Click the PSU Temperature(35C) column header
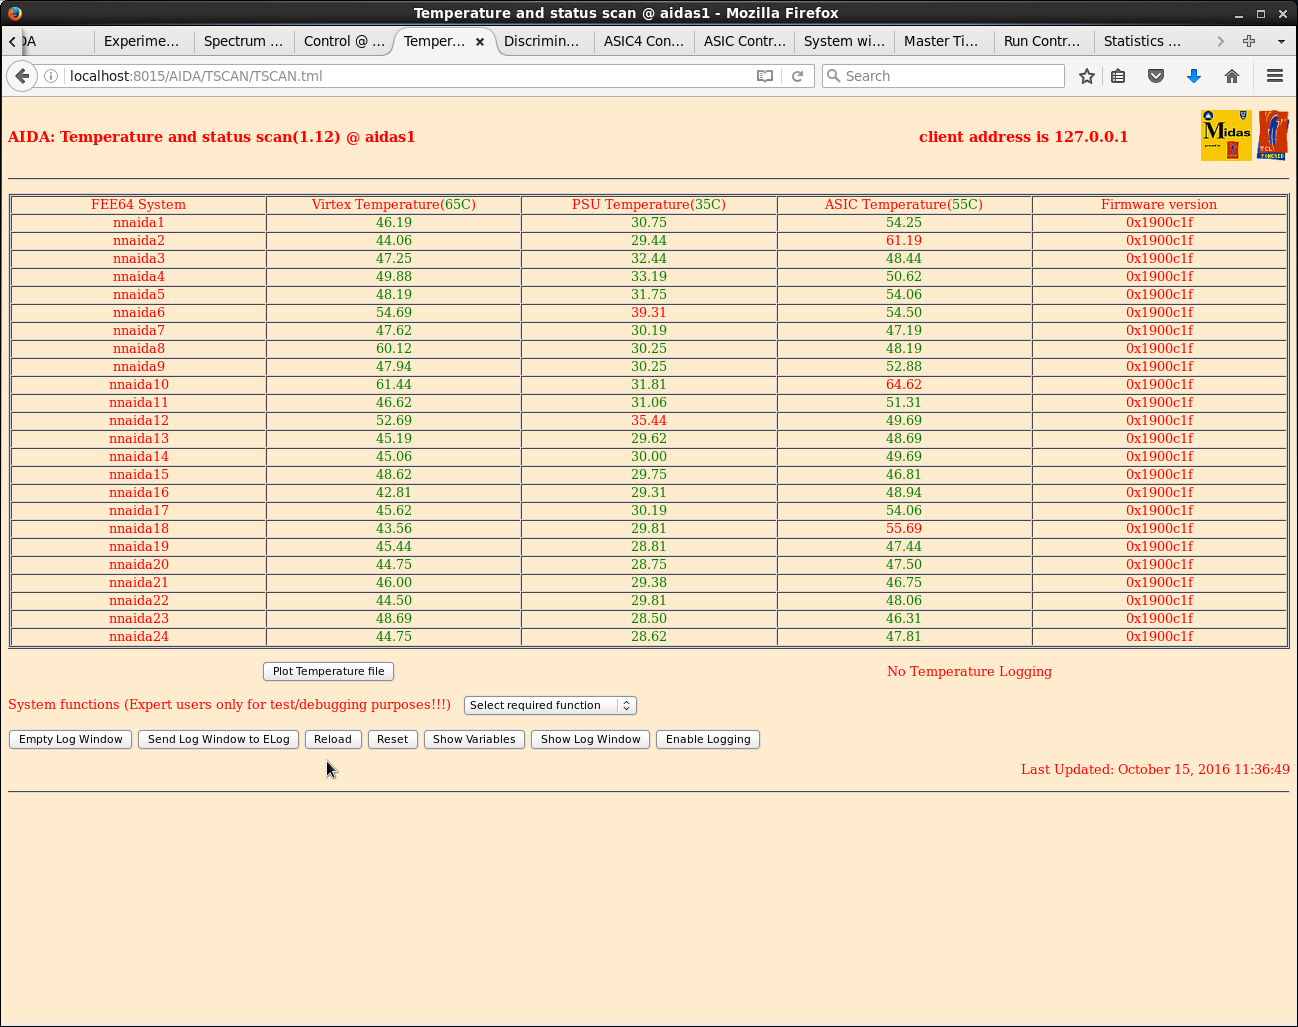Image resolution: width=1298 pixels, height=1027 pixels. [649, 205]
